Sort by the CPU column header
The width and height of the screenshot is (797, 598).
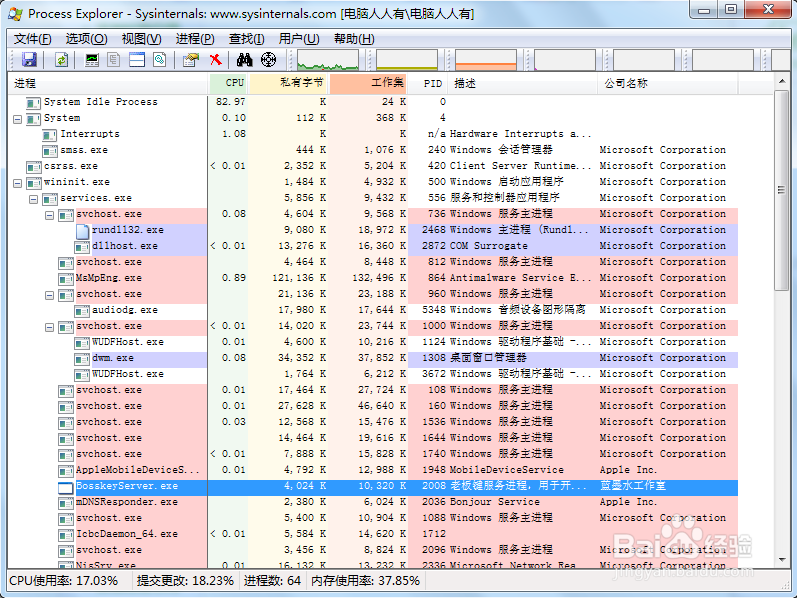click(229, 83)
